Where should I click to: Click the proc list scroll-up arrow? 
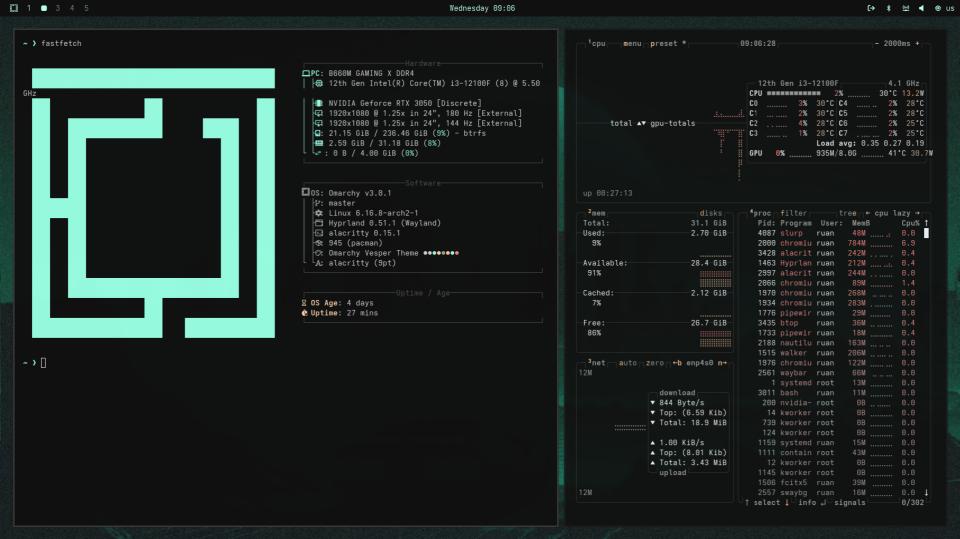[926, 223]
